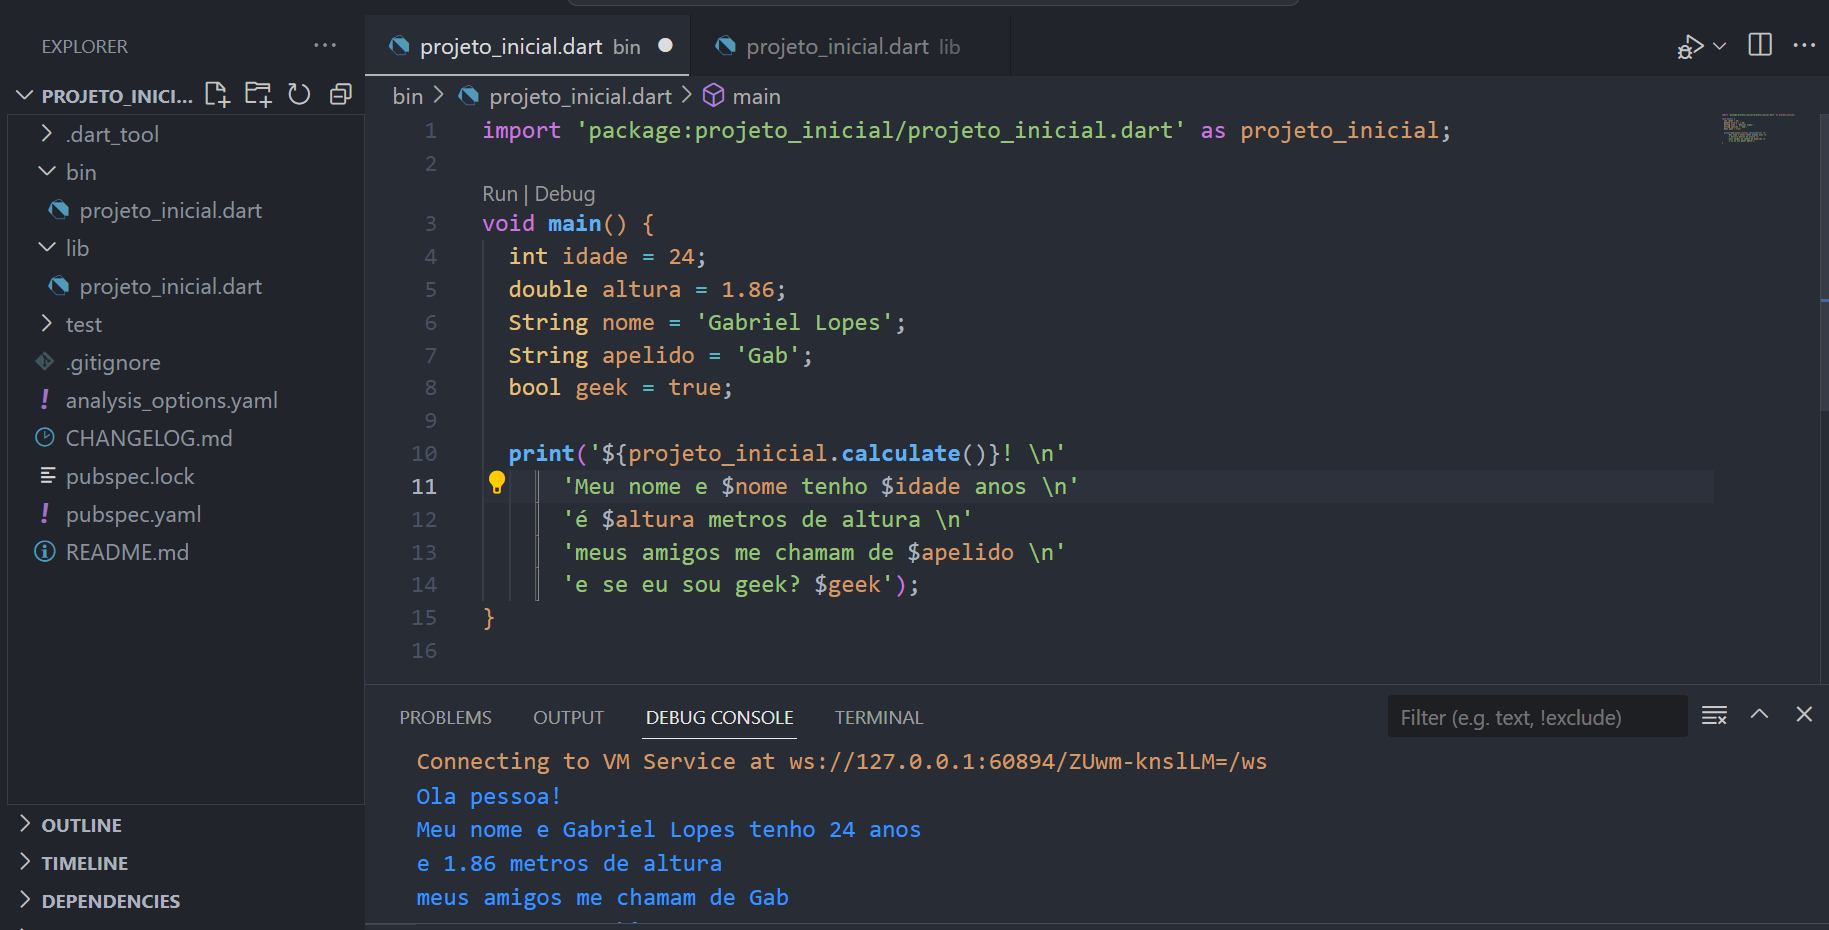Refresh the Explorer file tree
Image resolution: width=1829 pixels, height=930 pixels.
click(299, 95)
